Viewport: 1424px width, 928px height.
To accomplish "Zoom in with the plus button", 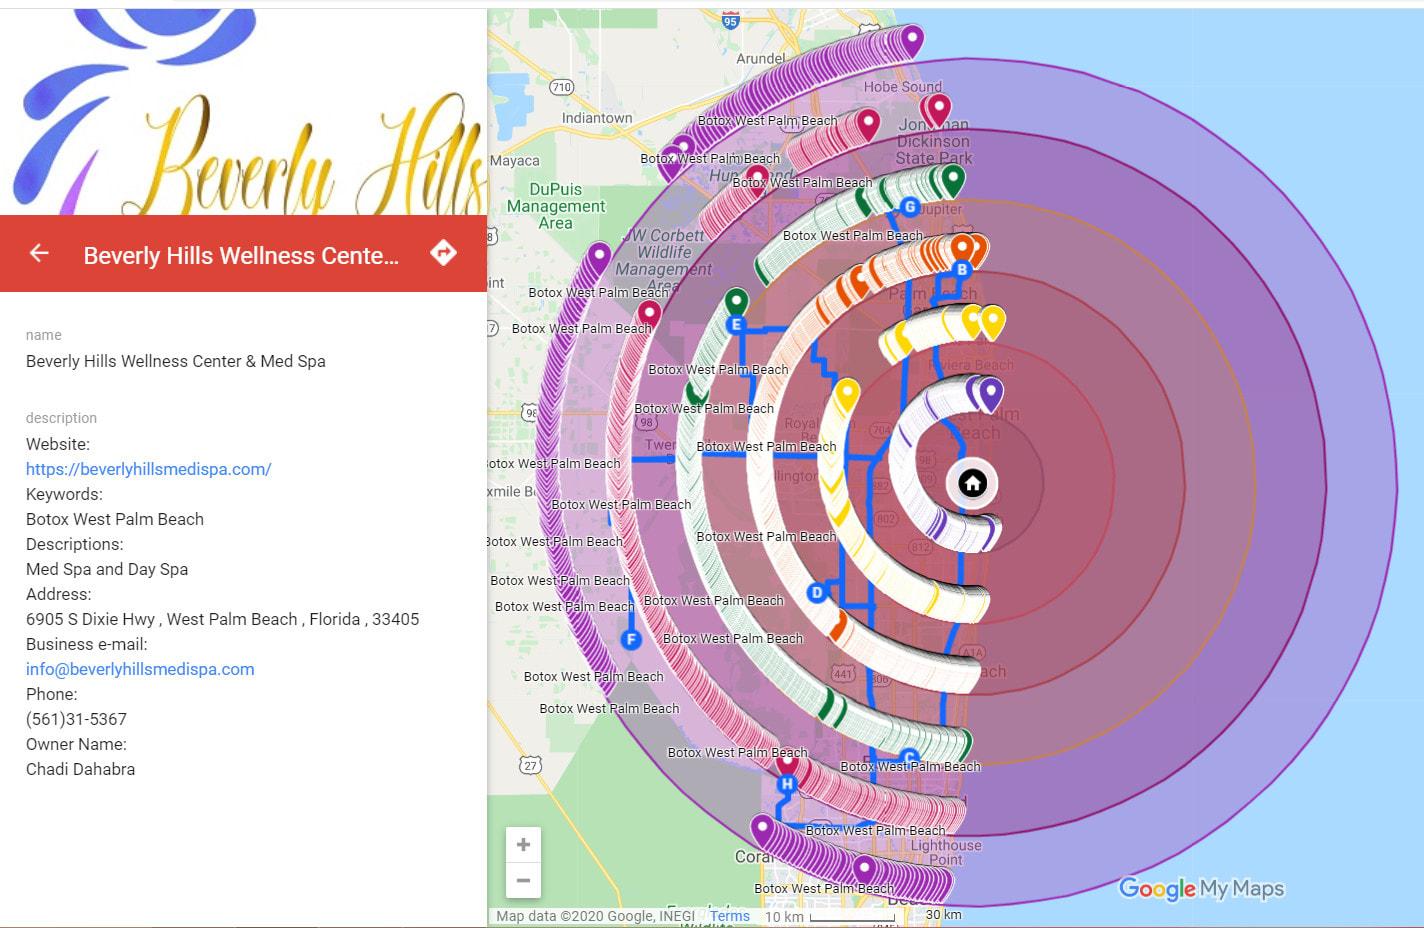I will click(523, 844).
